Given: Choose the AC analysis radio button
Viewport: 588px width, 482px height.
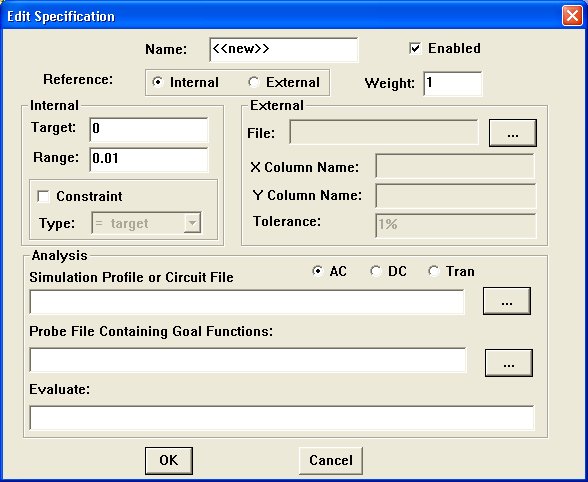Looking at the screenshot, I should click(318, 271).
